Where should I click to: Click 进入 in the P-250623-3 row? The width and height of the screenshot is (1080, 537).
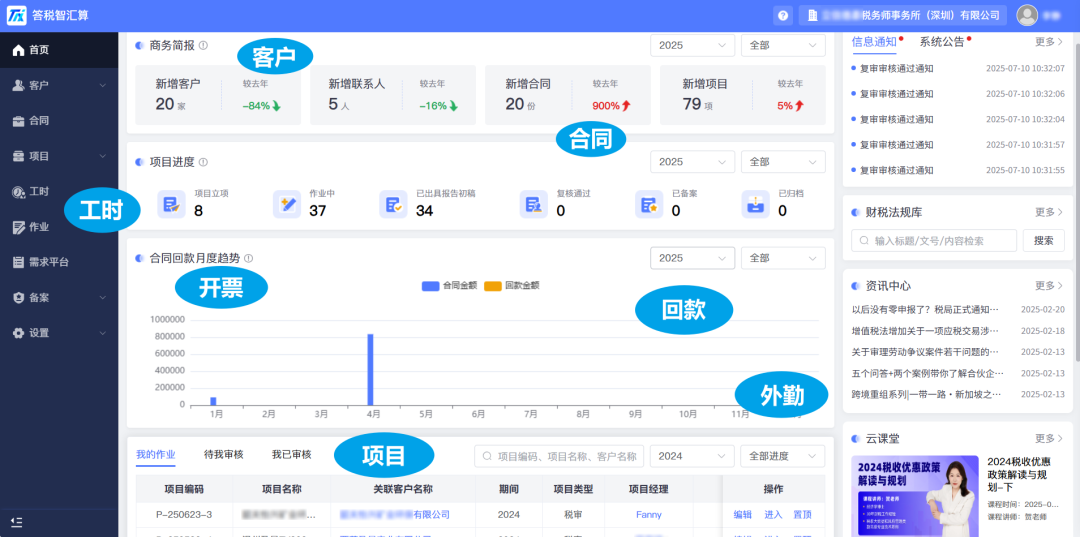pyautogui.click(x=773, y=514)
